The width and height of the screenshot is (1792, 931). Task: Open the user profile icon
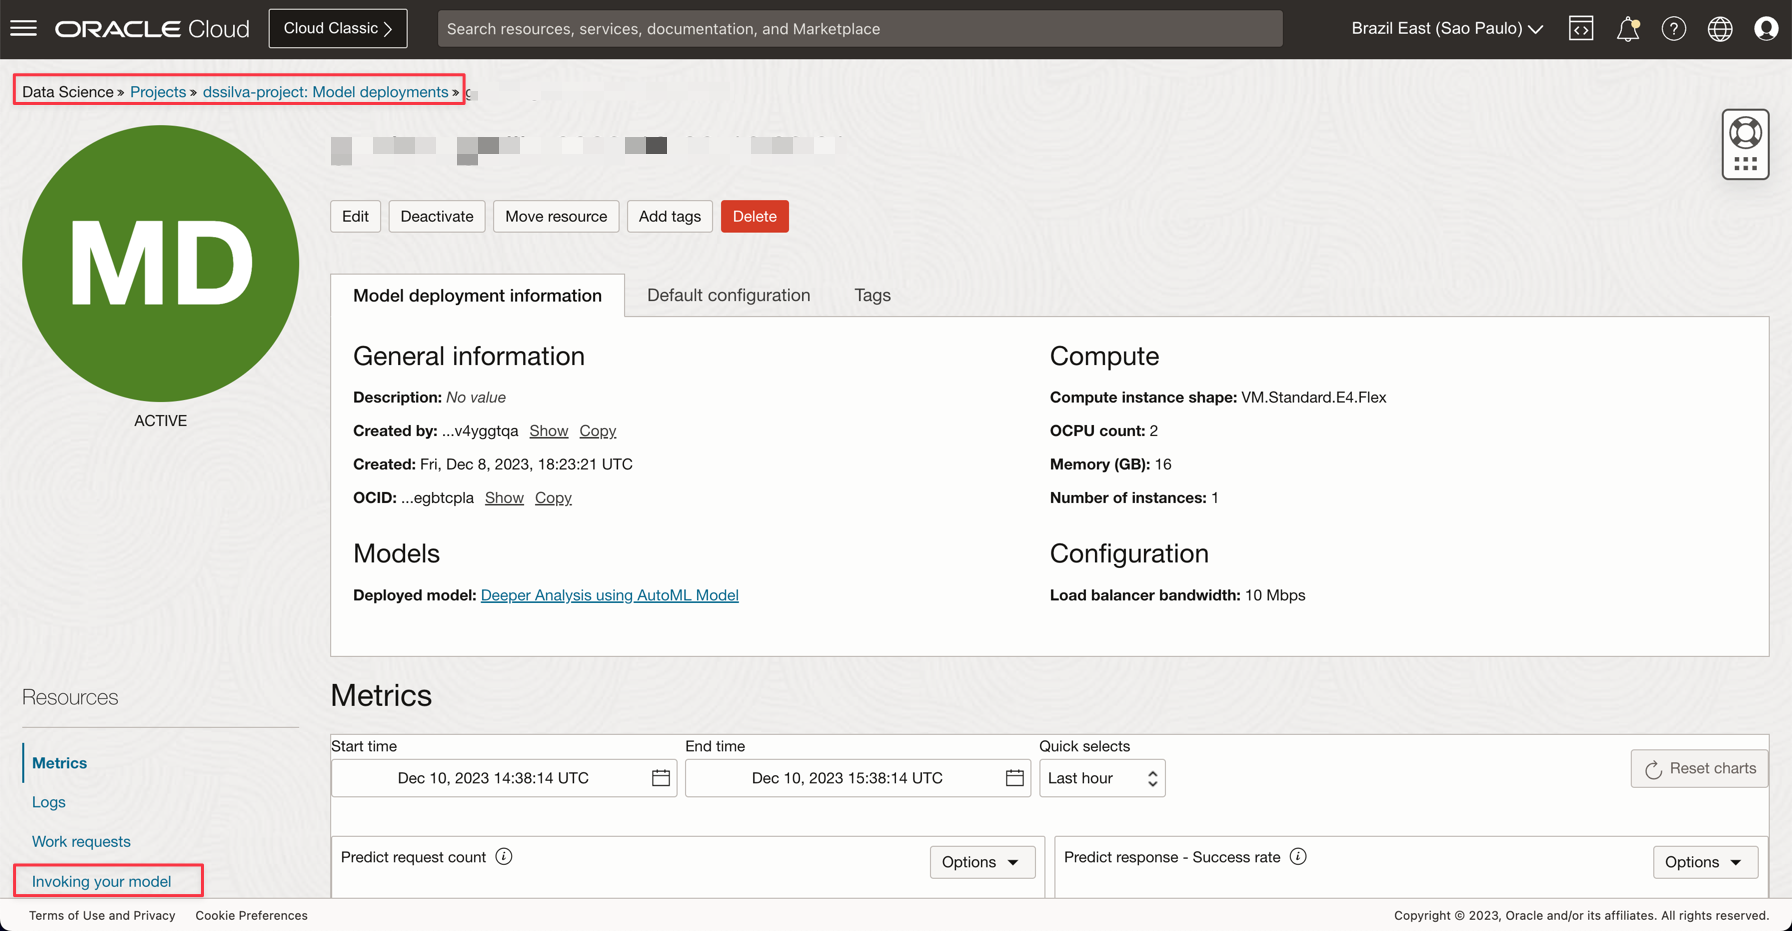click(x=1765, y=29)
